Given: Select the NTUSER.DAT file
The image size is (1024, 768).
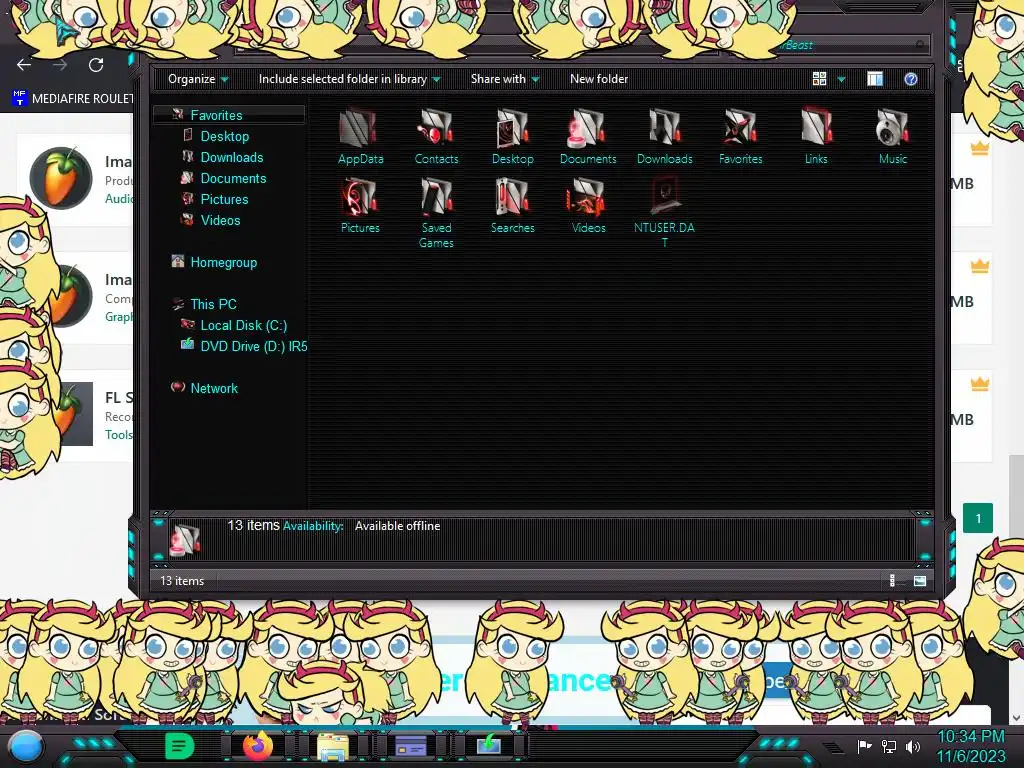Looking at the screenshot, I should [664, 213].
